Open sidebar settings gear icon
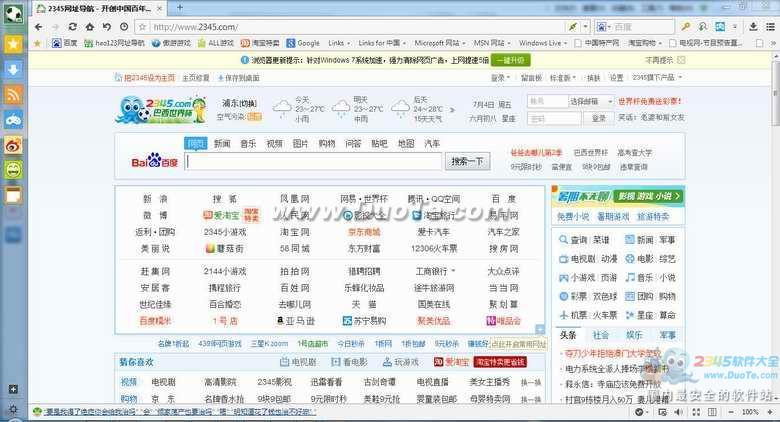Image resolution: width=780 pixels, height=422 pixels. coord(13,409)
